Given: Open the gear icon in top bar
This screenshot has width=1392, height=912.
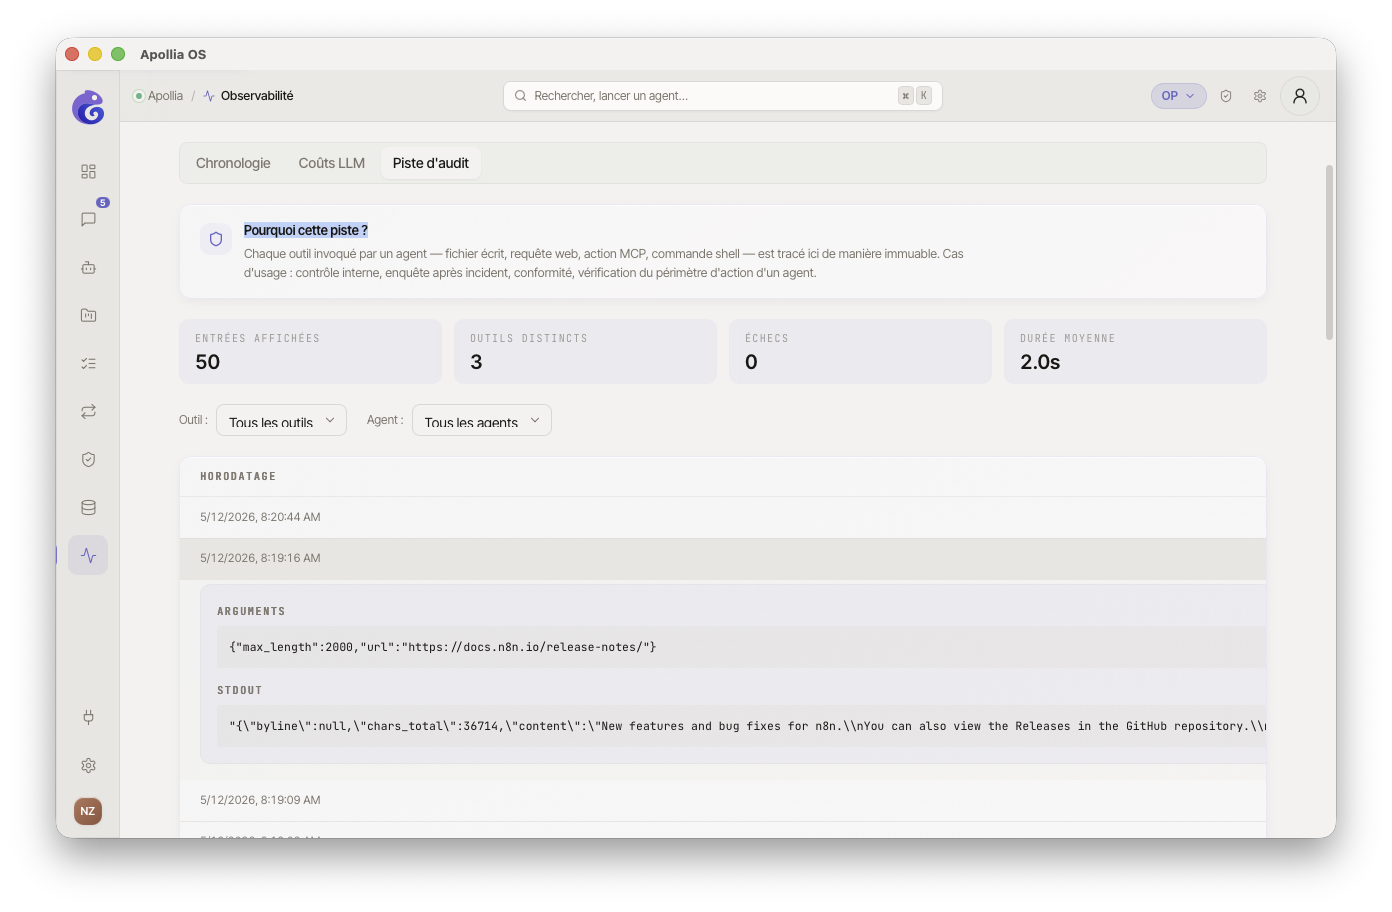Looking at the screenshot, I should click(1260, 96).
